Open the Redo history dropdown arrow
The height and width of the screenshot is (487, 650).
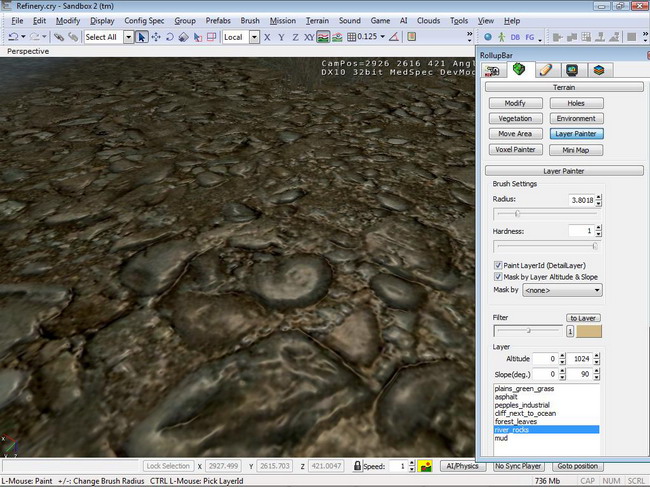tap(44, 37)
